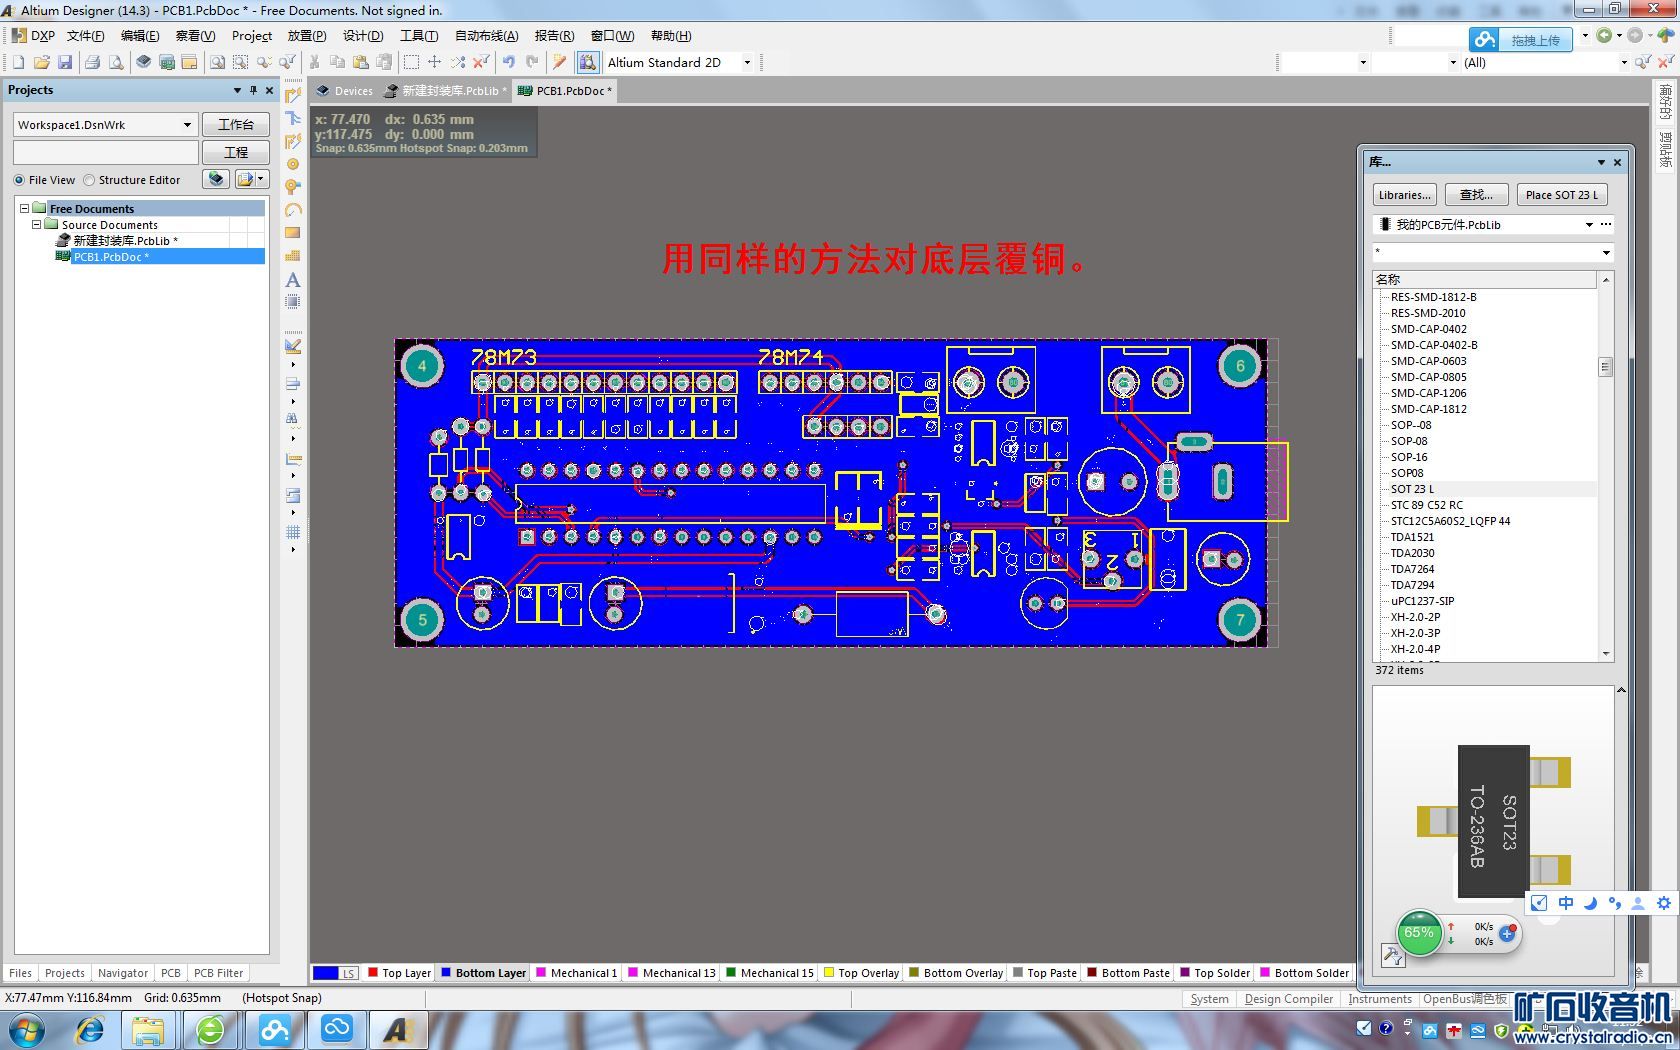Click the Print icon in toolbar
This screenshot has height=1050, width=1680.
(x=93, y=62)
